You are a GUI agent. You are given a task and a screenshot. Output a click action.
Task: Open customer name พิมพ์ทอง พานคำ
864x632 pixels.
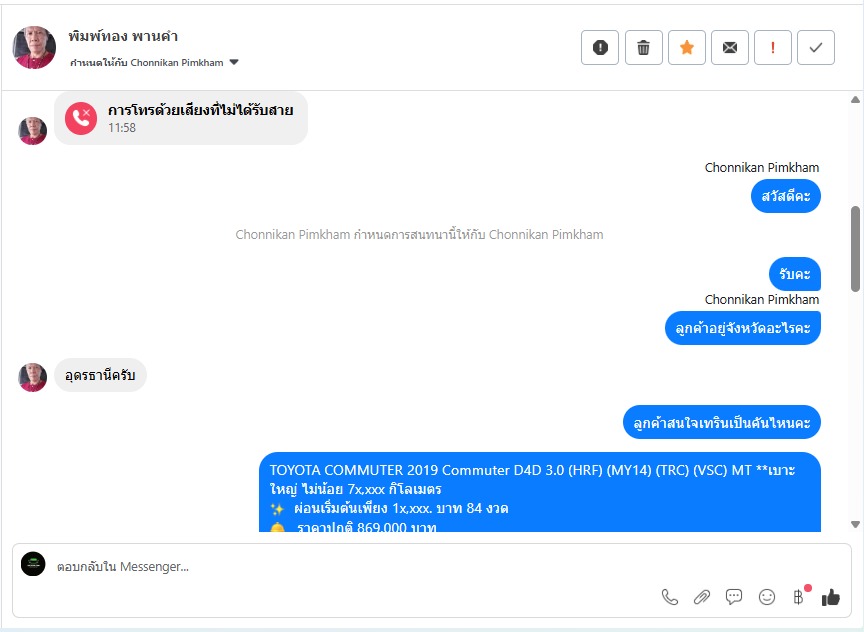[123, 36]
